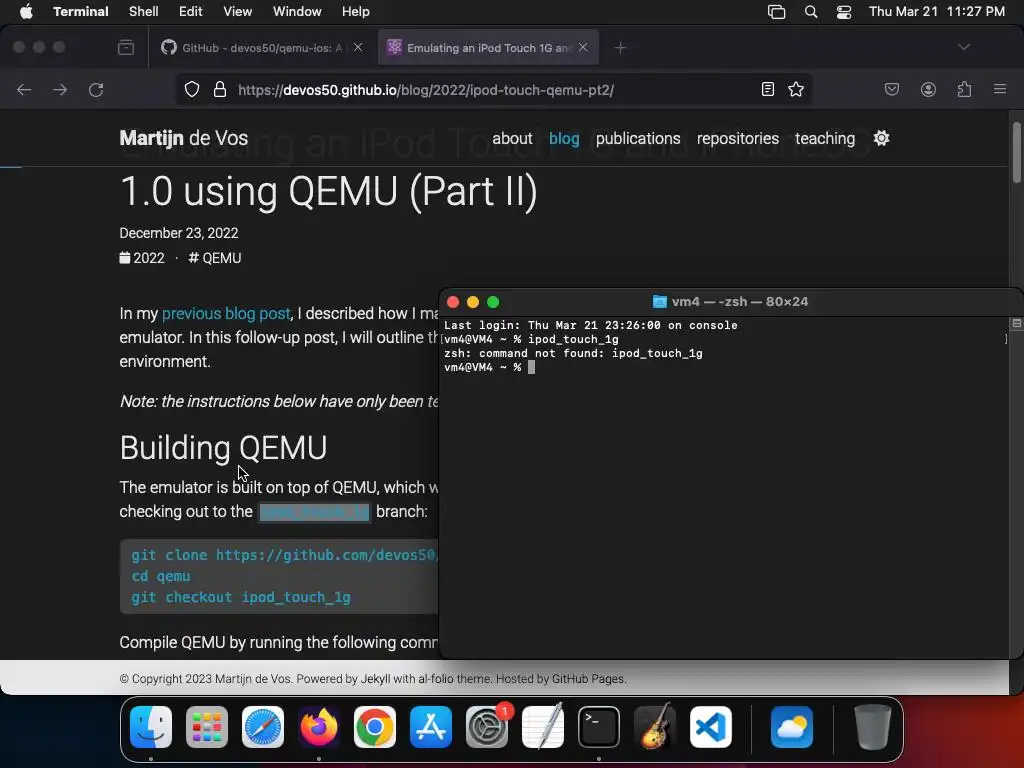This screenshot has height=768, width=1024.
Task: Open the about page link
Action: coord(512,138)
